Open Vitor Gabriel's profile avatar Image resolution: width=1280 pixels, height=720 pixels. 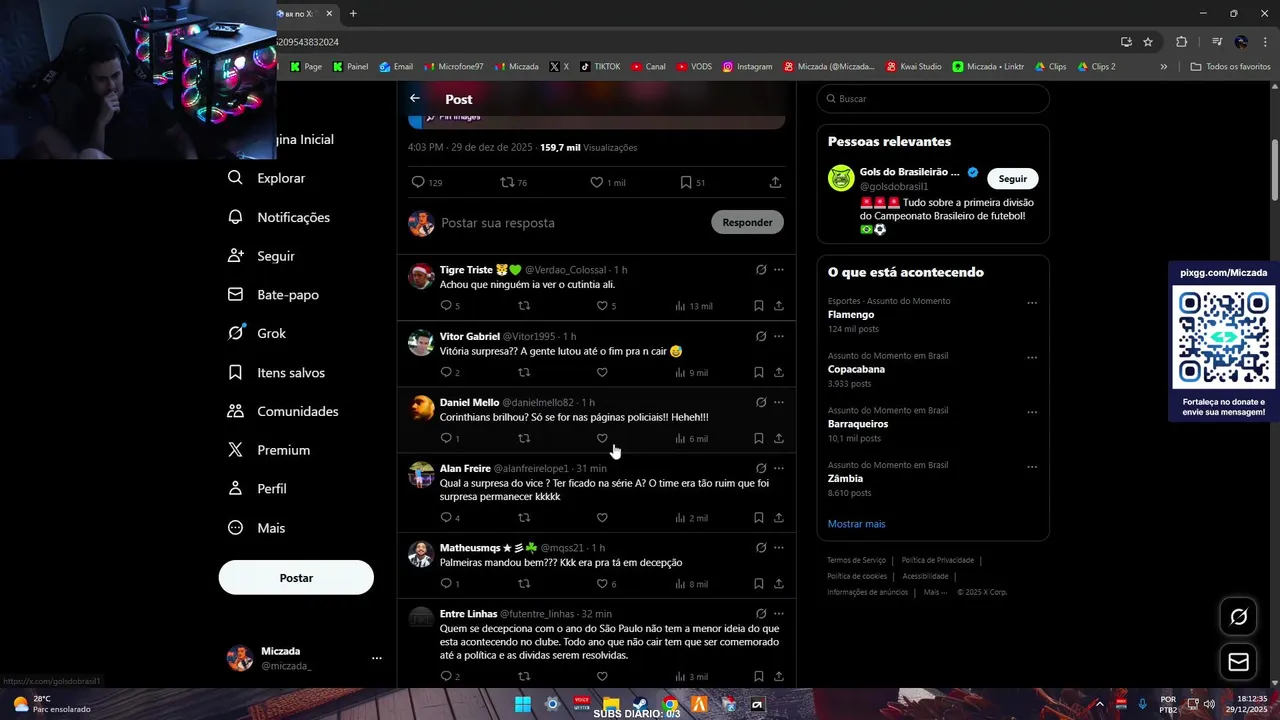pyautogui.click(x=421, y=343)
